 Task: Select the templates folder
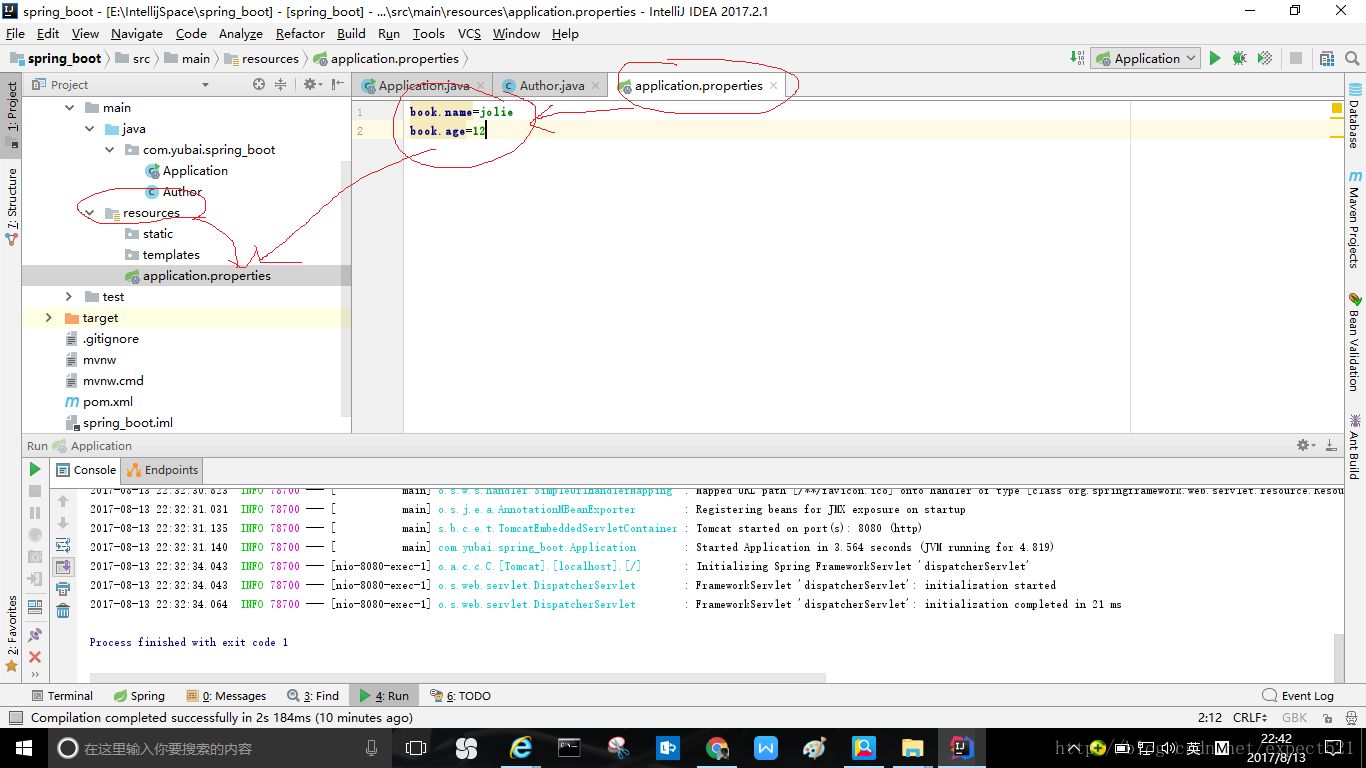pyautogui.click(x=171, y=254)
